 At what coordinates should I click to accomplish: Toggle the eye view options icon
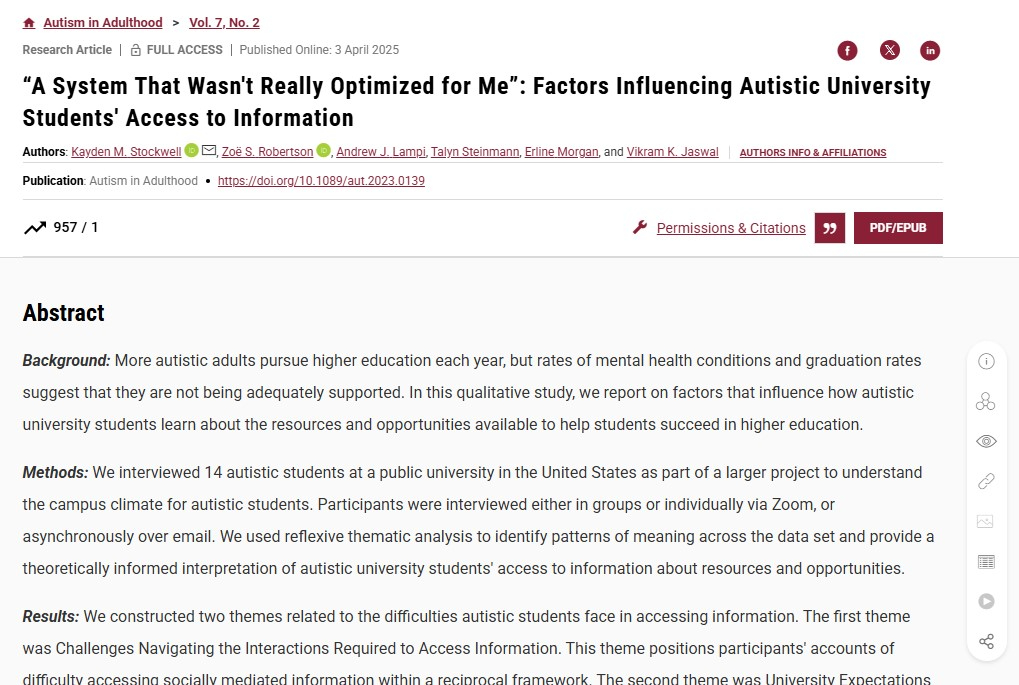pyautogui.click(x=986, y=442)
